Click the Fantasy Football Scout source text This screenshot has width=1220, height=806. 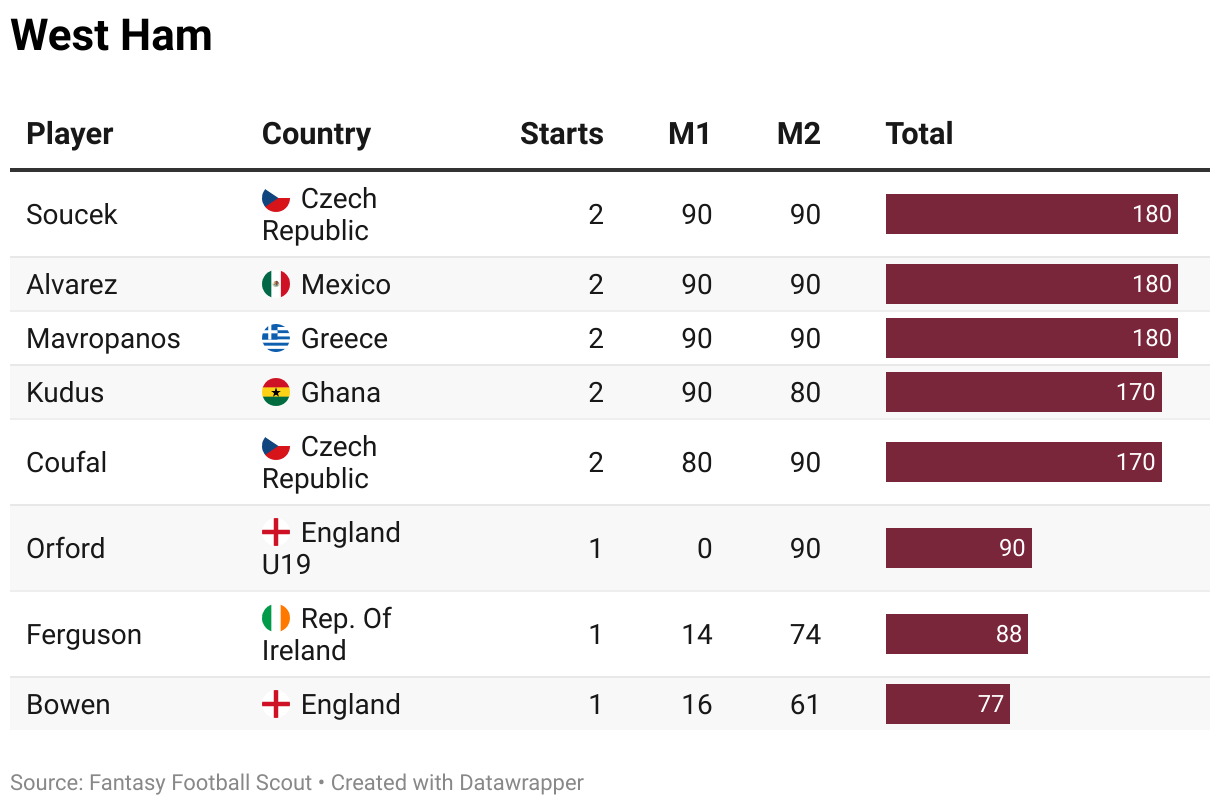tap(200, 783)
